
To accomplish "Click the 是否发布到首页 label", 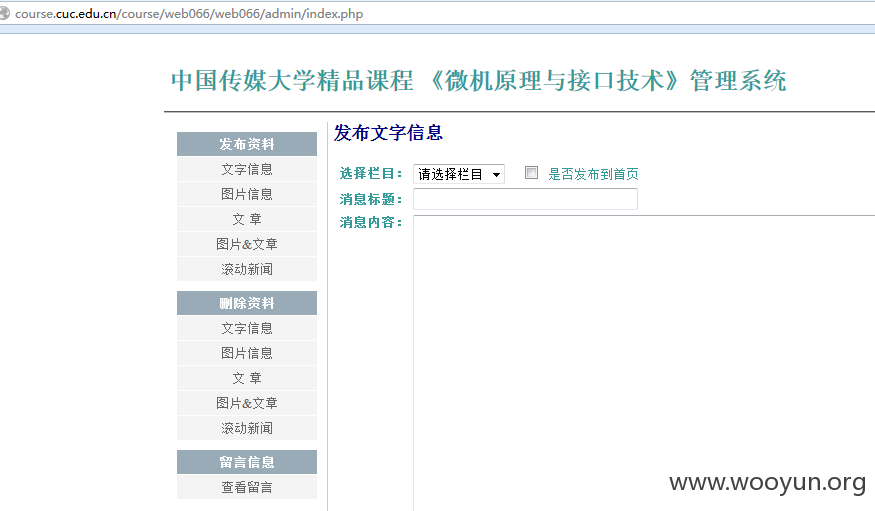I will pos(593,174).
